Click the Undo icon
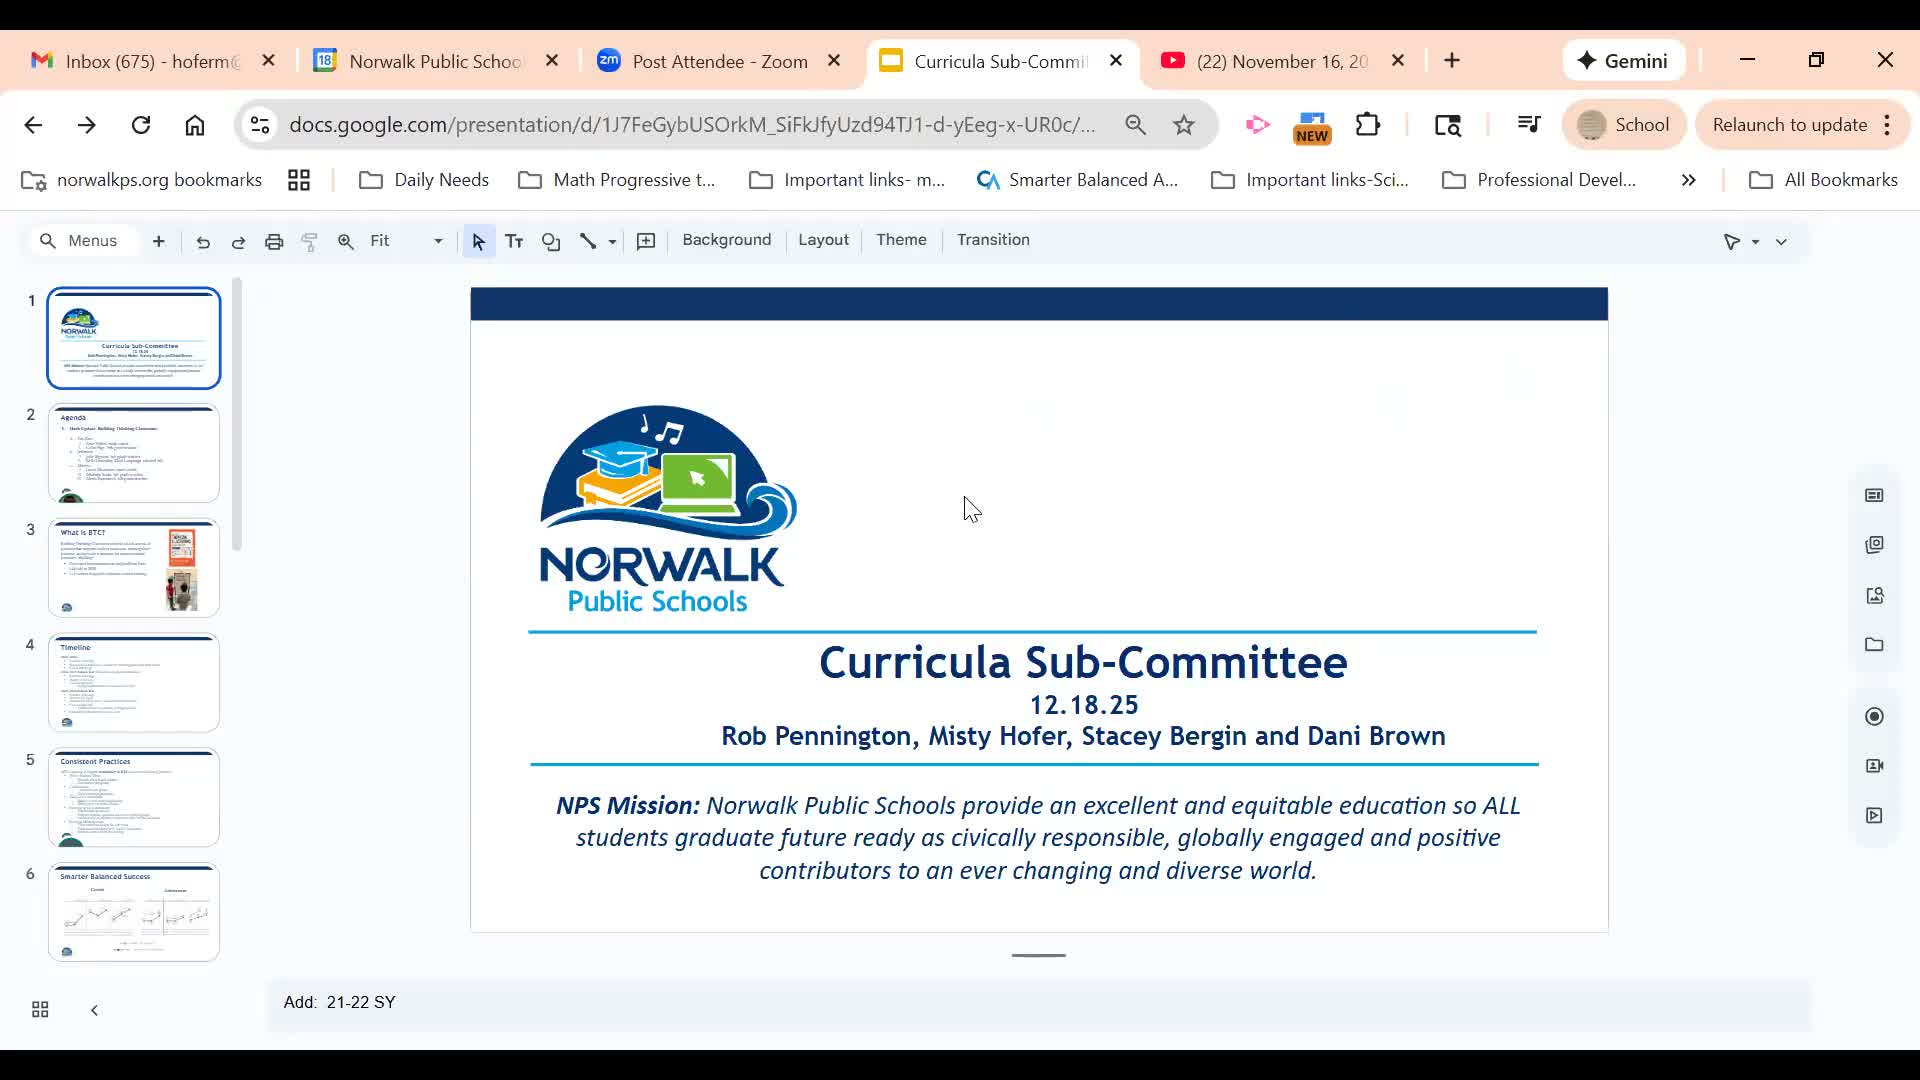This screenshot has width=1920, height=1080. click(203, 241)
